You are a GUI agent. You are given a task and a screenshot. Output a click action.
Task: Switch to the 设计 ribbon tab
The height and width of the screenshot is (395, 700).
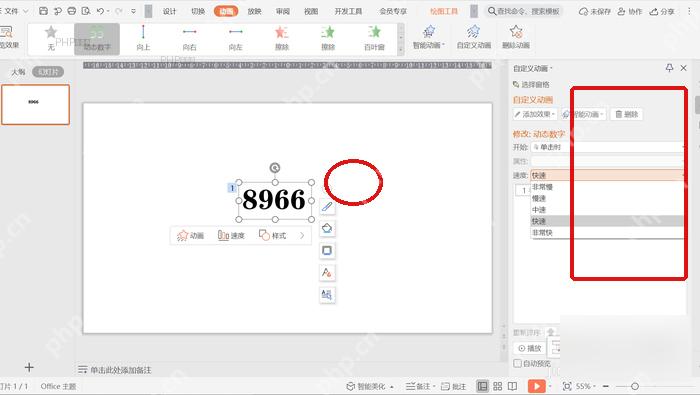point(169,12)
